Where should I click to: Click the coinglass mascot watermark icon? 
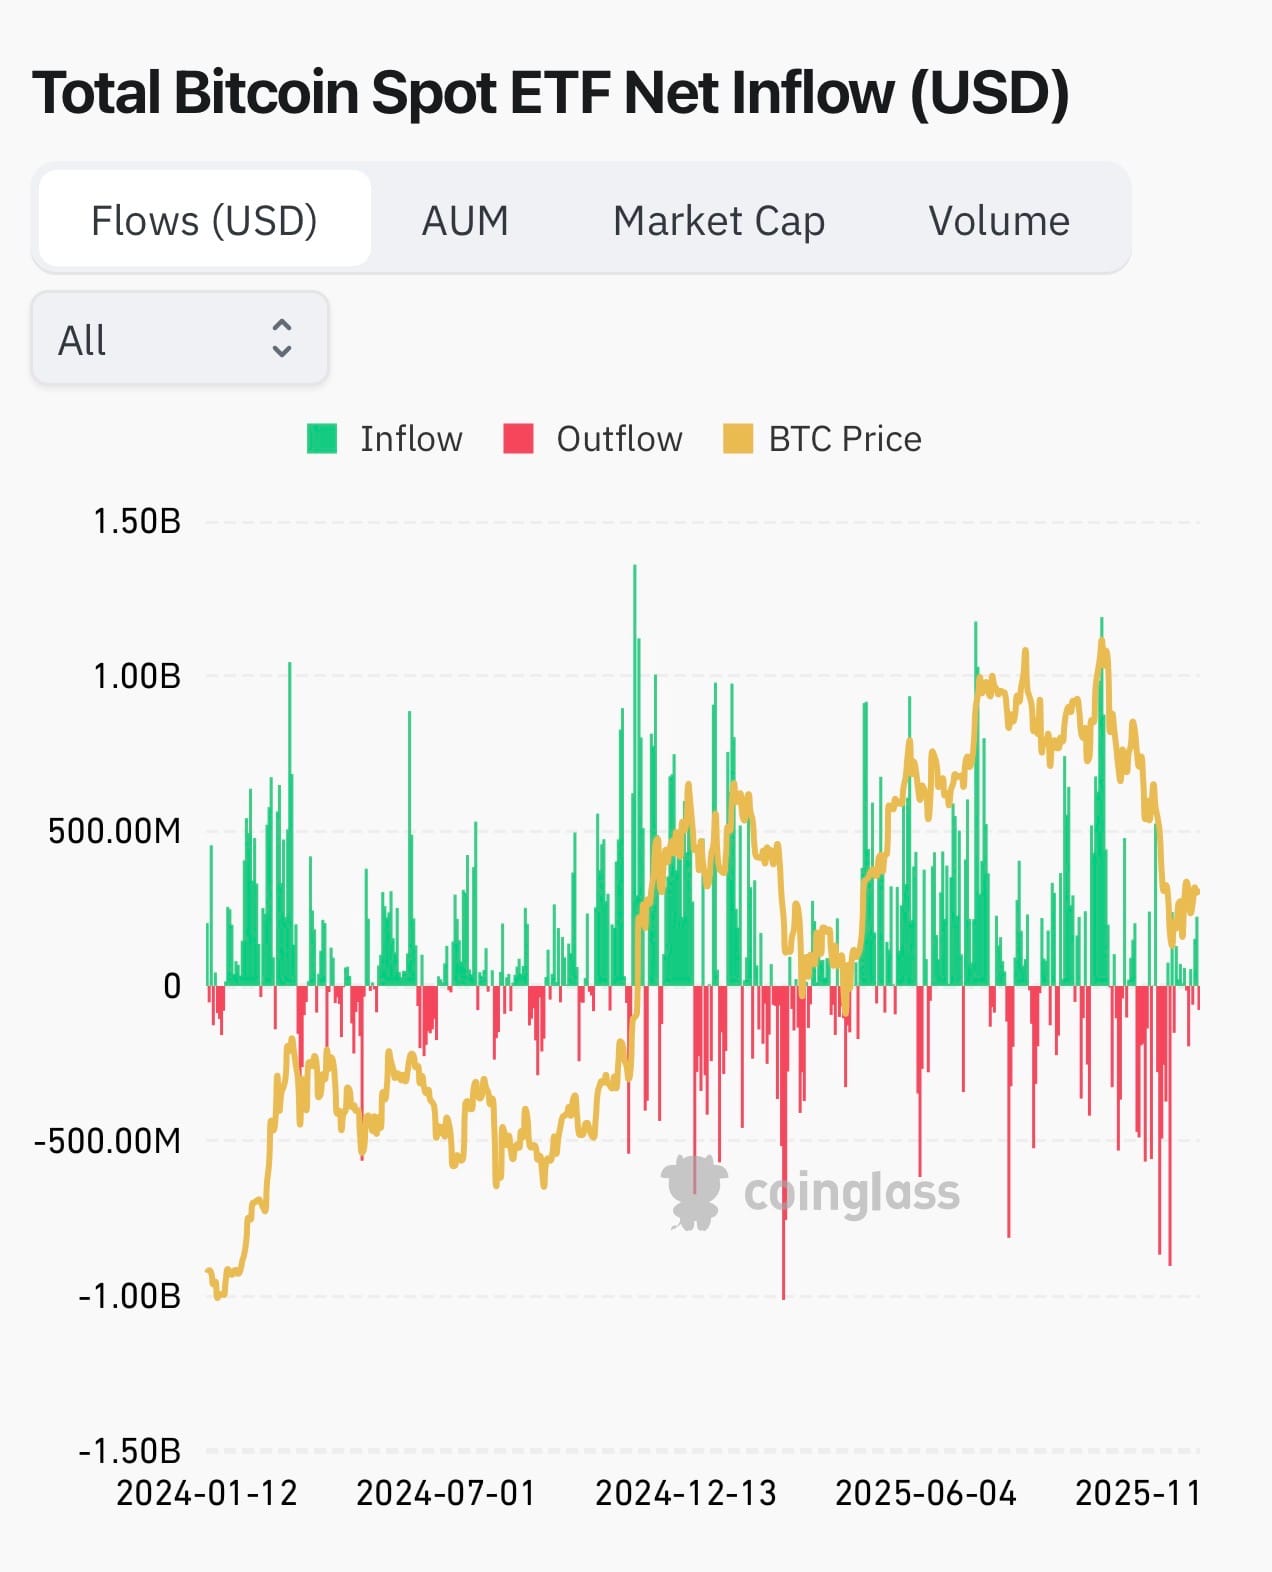click(694, 1191)
